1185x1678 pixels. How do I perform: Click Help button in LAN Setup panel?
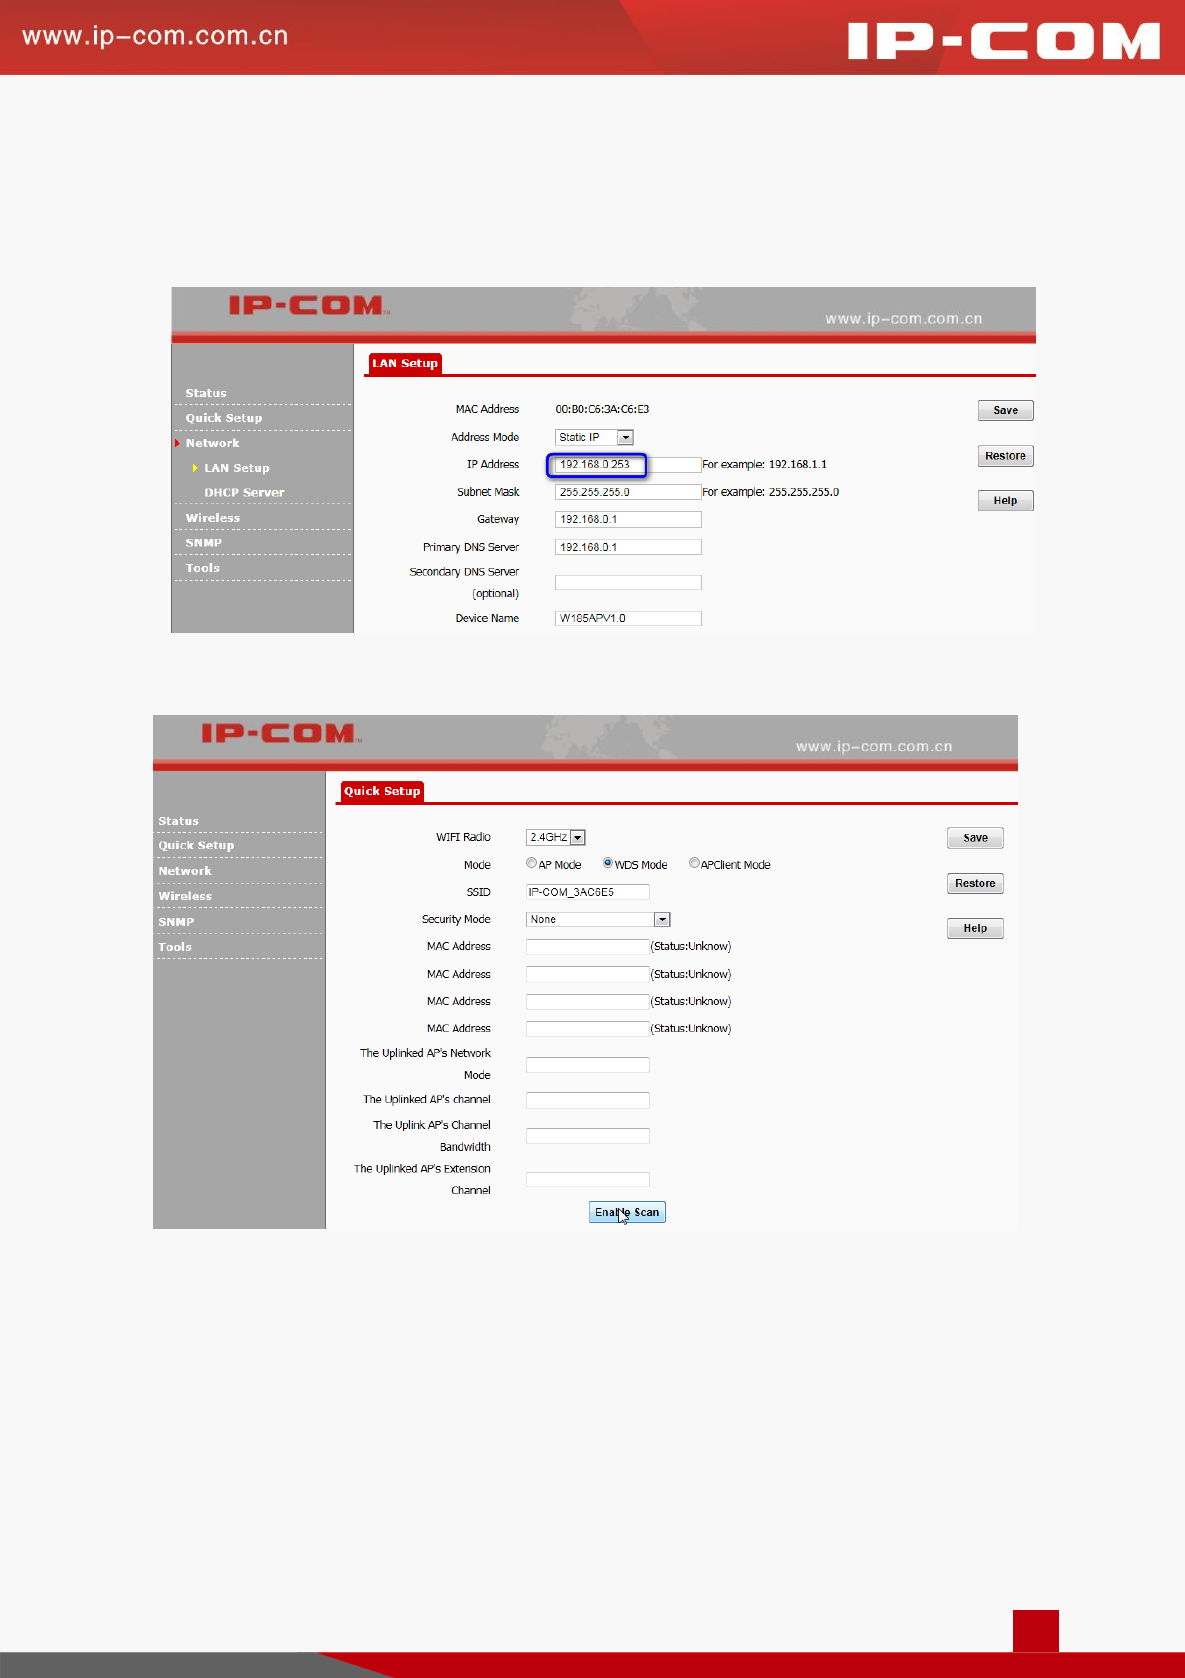tap(1005, 500)
